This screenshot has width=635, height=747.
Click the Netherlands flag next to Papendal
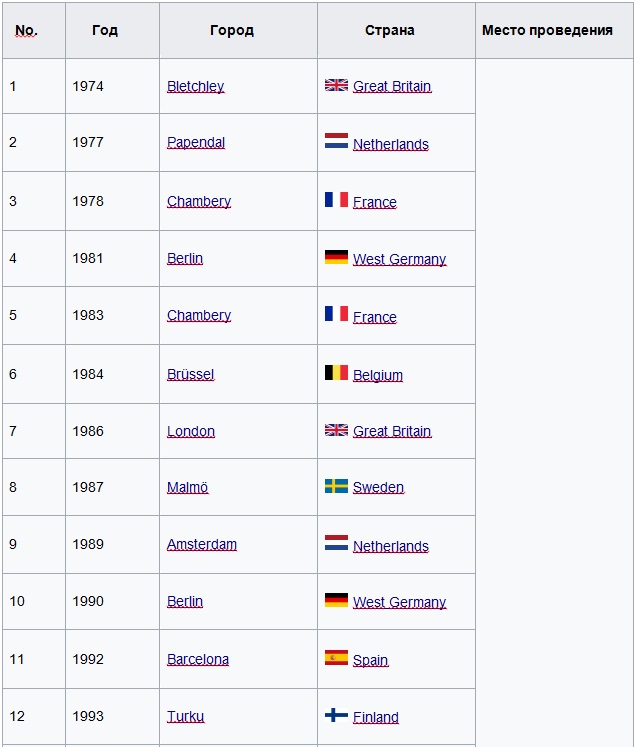[336, 141]
